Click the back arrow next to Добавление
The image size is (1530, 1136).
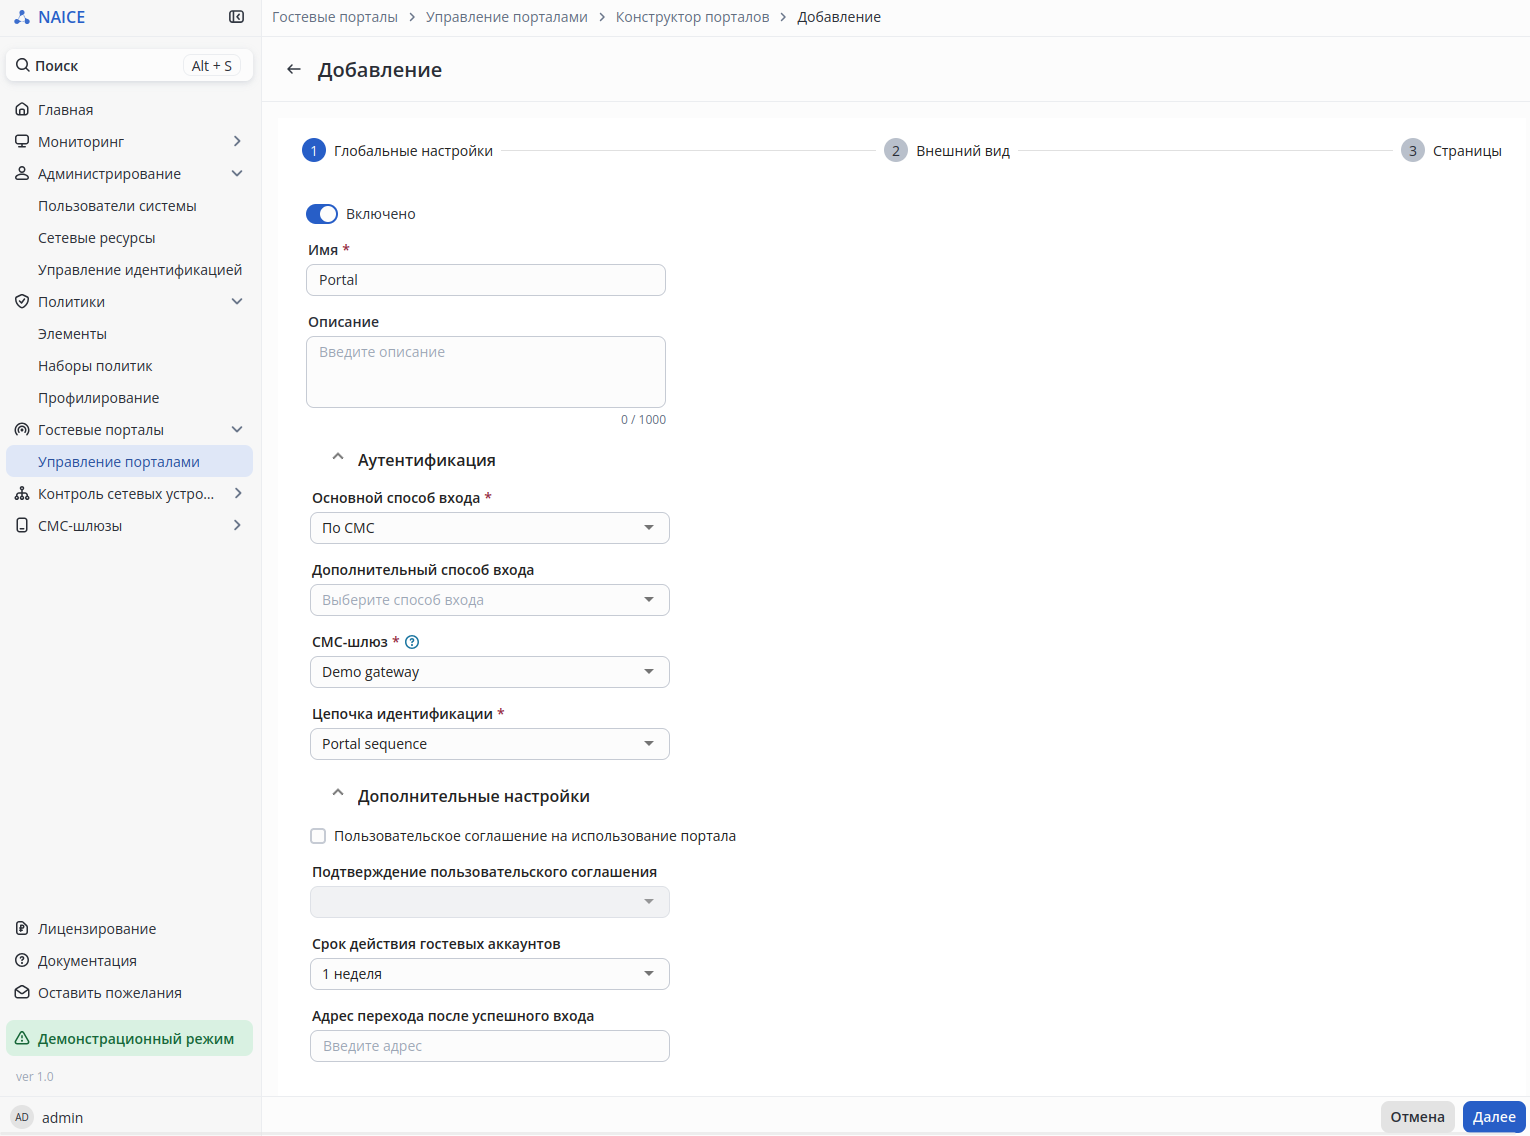tap(293, 69)
